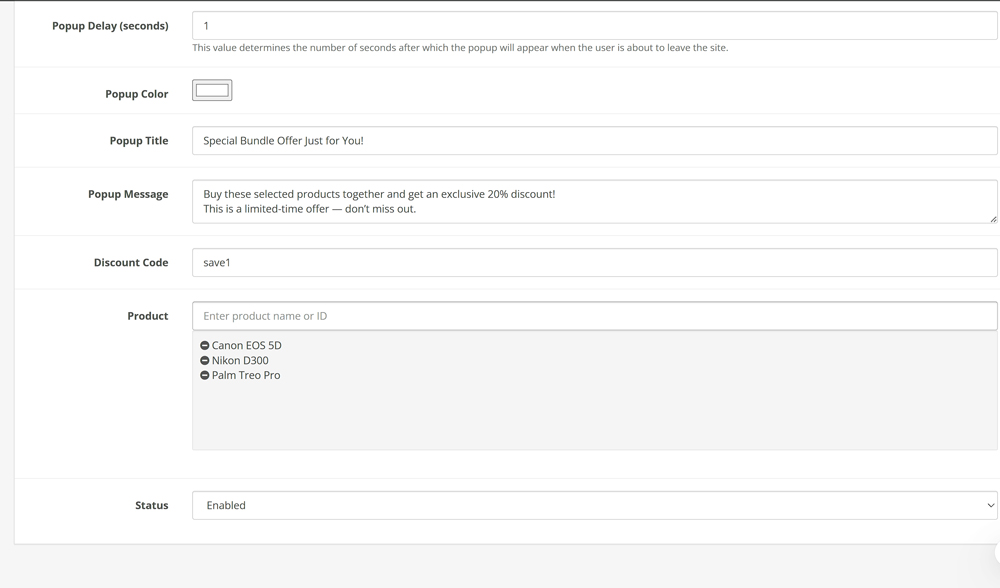Click the Canon EOS 5D product name

pyautogui.click(x=247, y=346)
